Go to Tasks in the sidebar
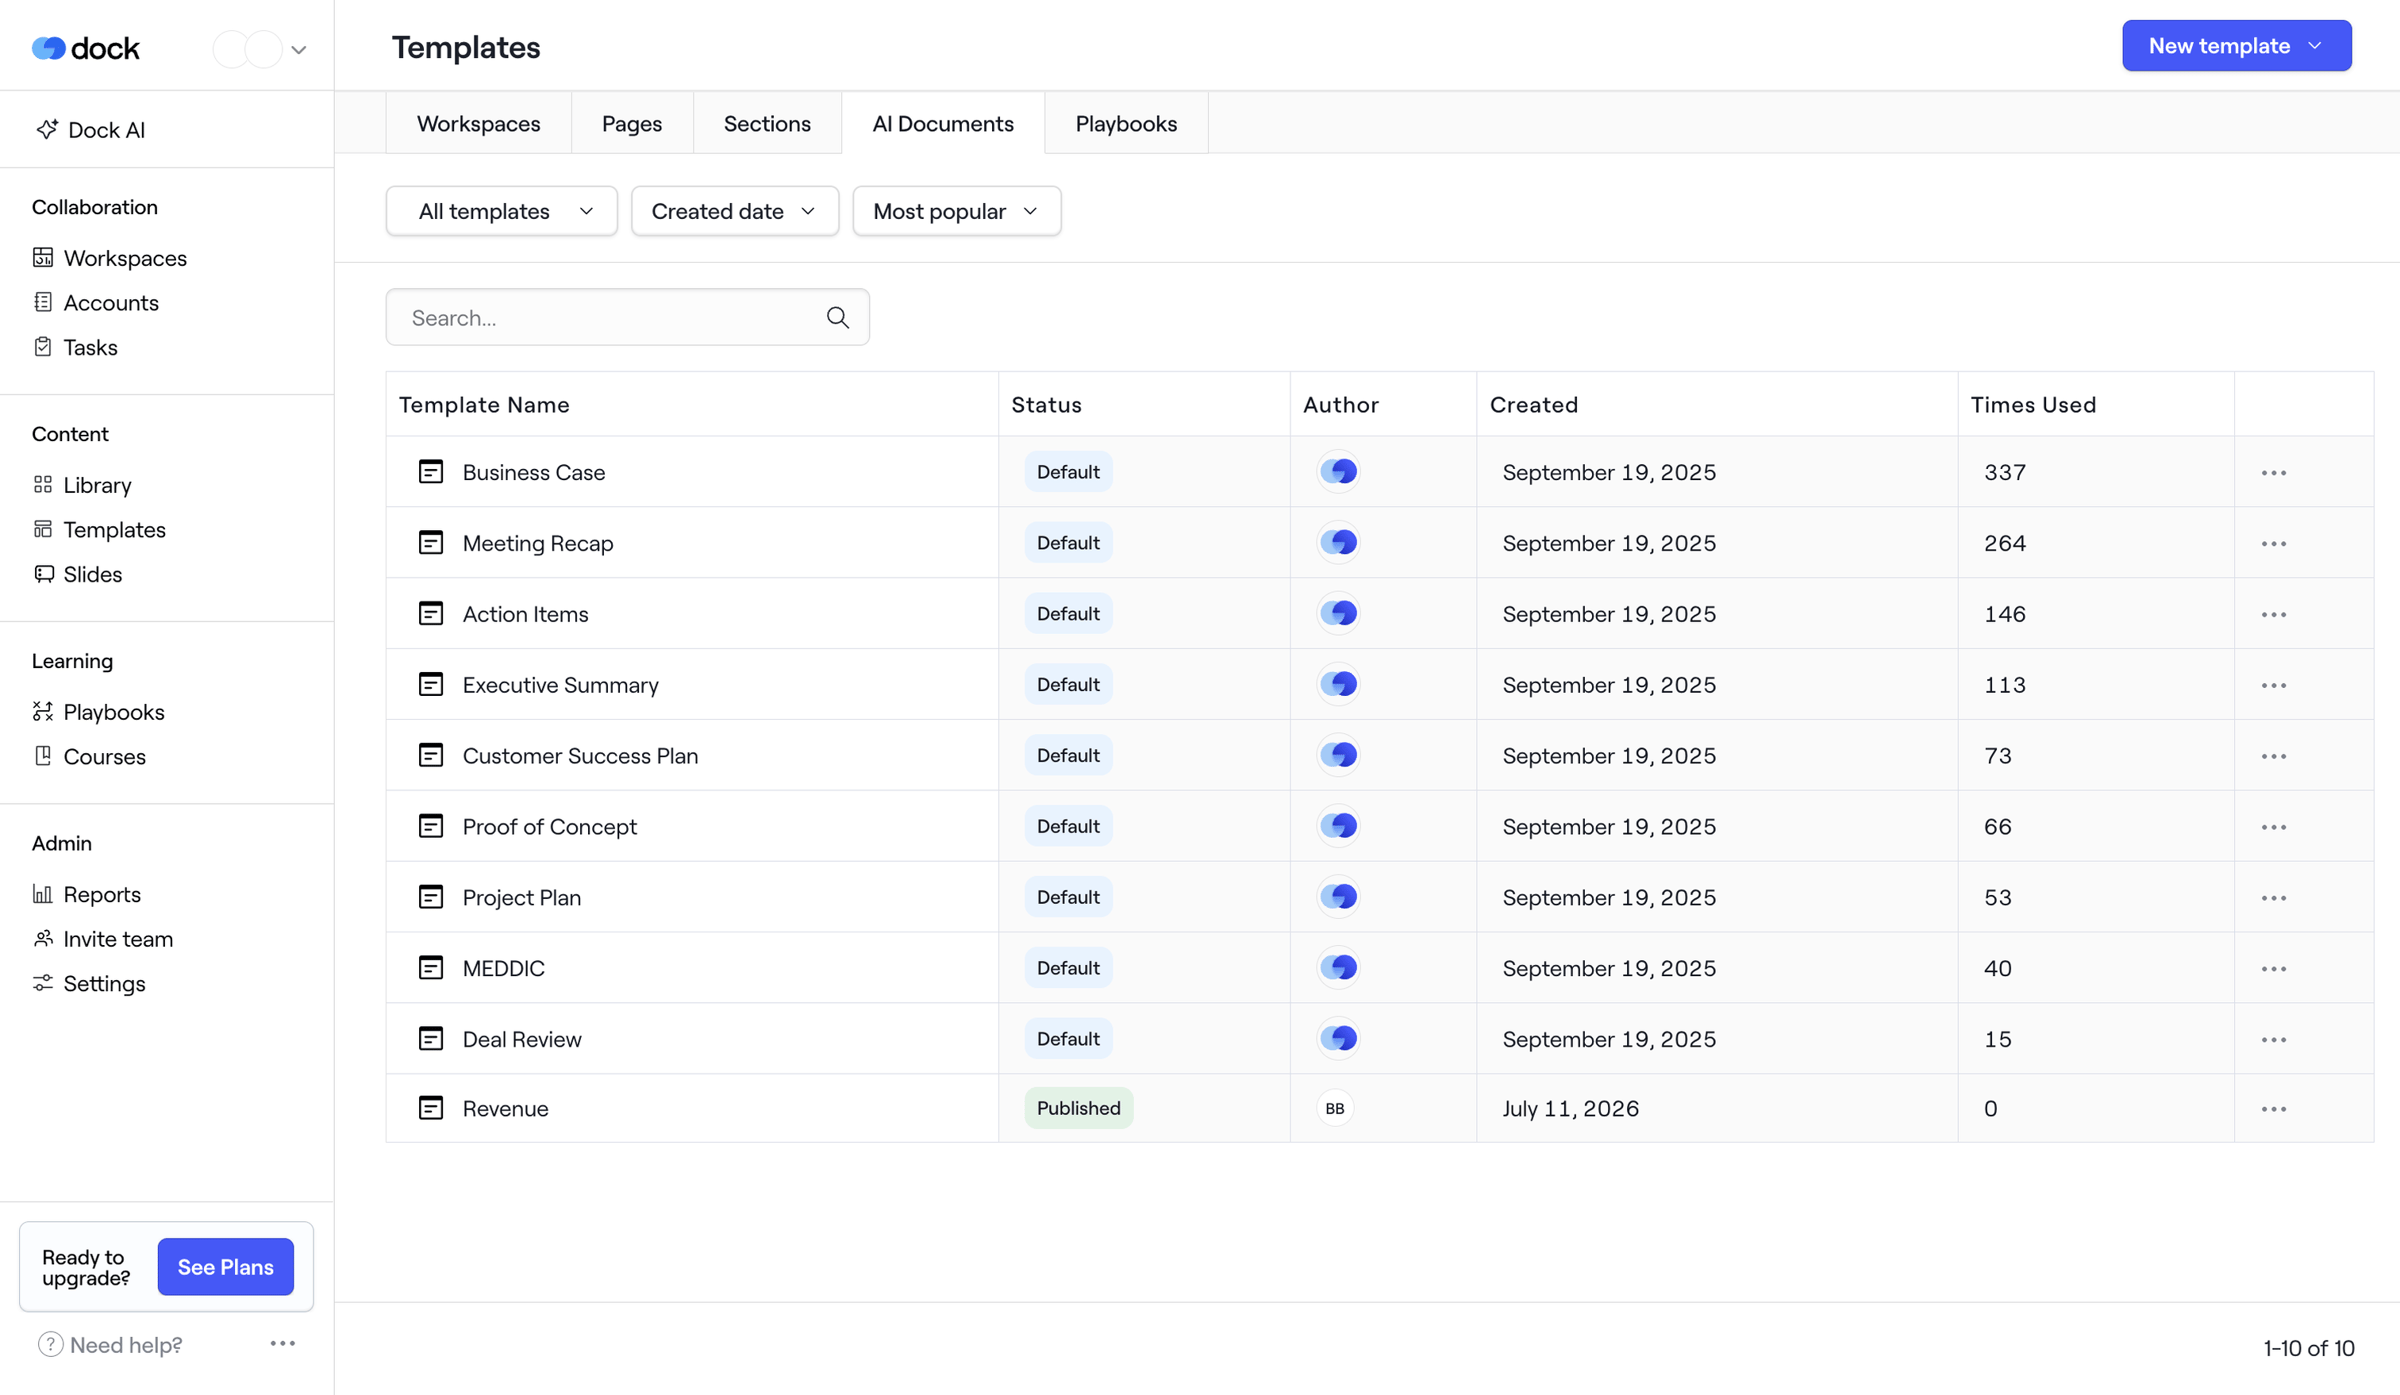The image size is (2400, 1395). pos(75,347)
